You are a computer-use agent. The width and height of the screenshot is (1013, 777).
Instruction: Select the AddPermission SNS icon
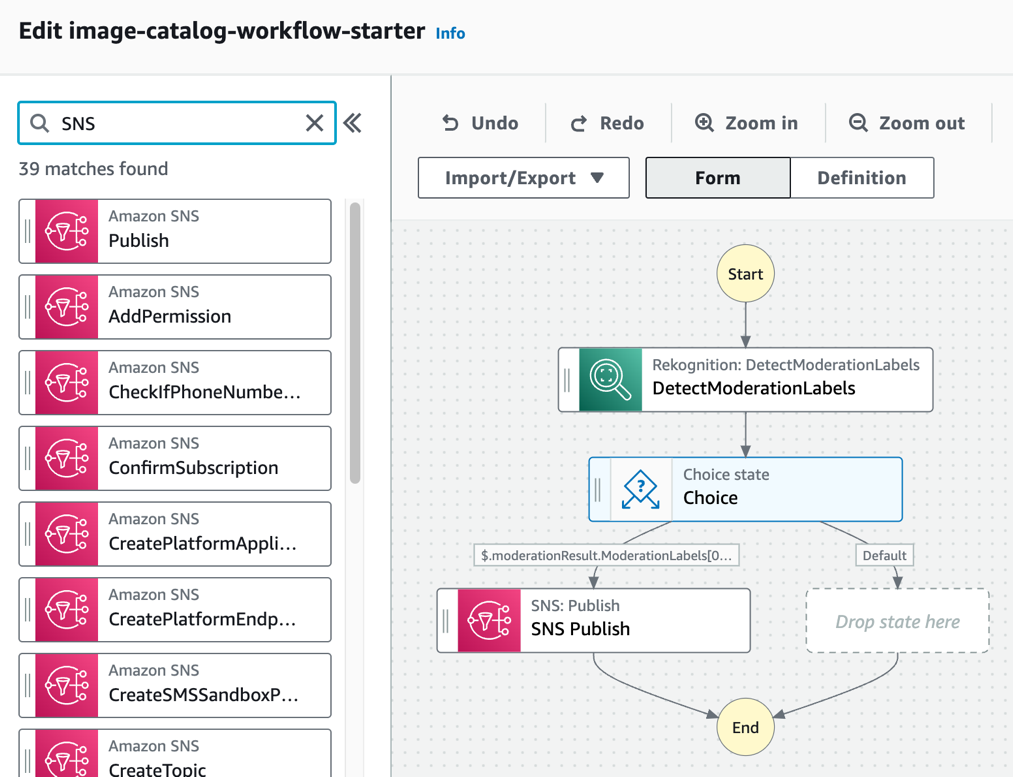(x=67, y=307)
